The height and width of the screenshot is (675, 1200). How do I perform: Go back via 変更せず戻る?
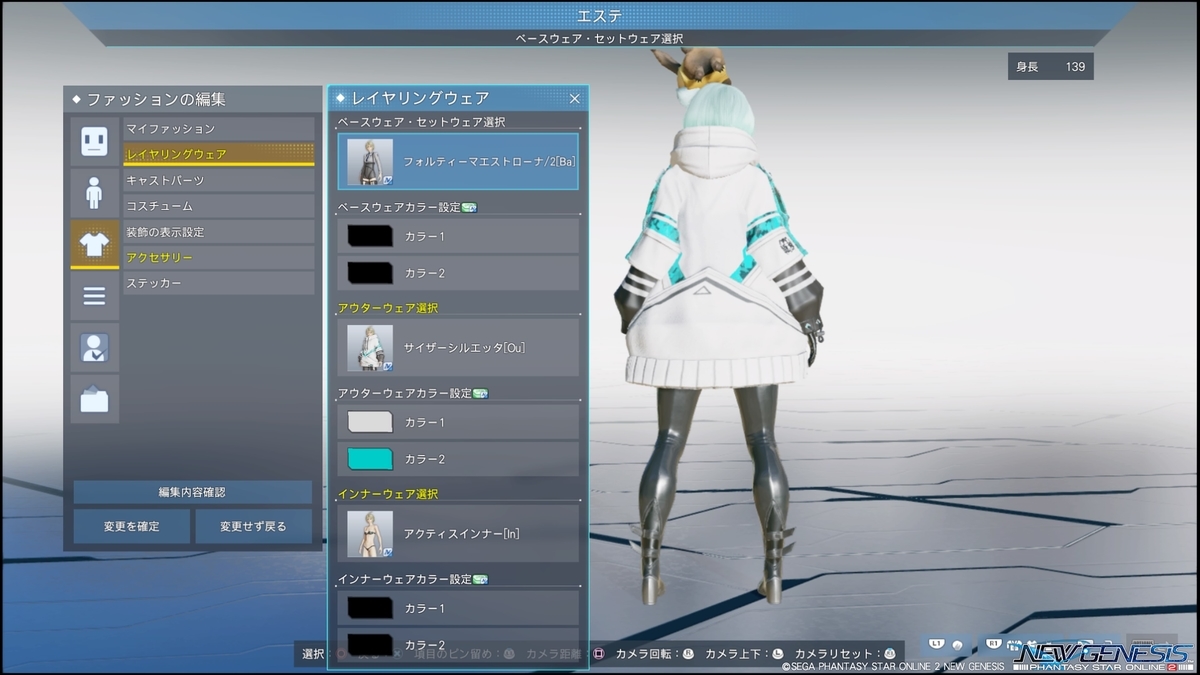(254, 526)
